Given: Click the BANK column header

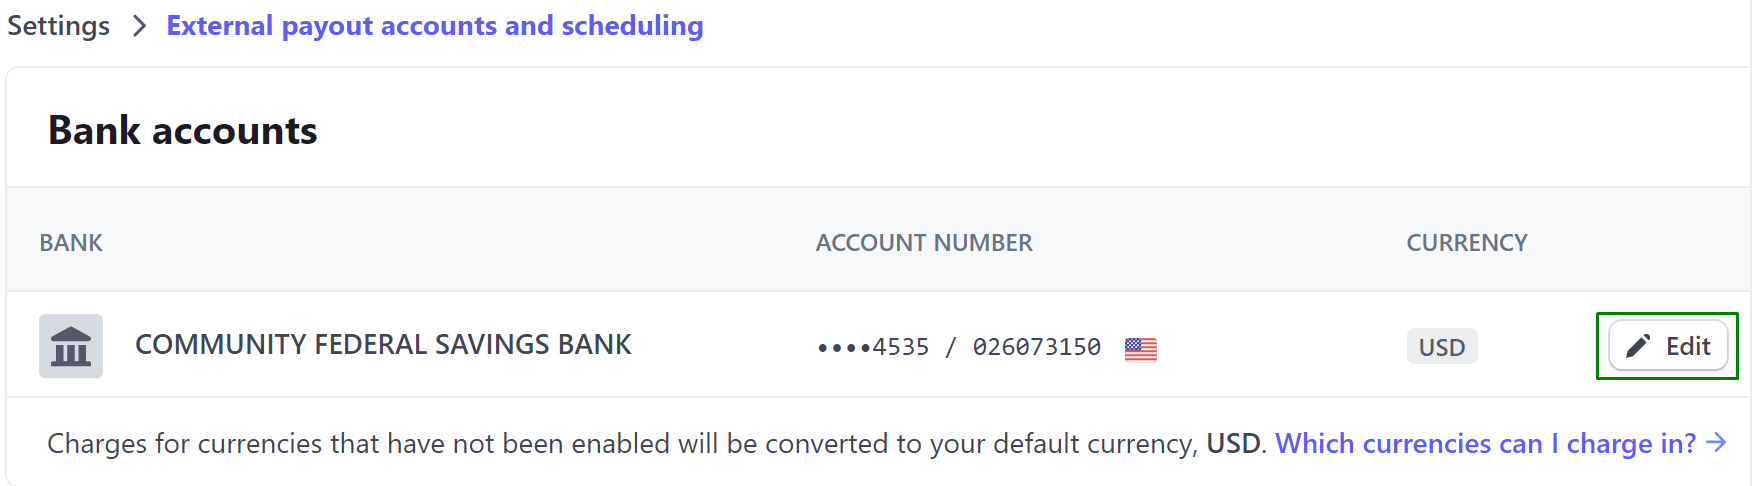Looking at the screenshot, I should coord(71,243).
